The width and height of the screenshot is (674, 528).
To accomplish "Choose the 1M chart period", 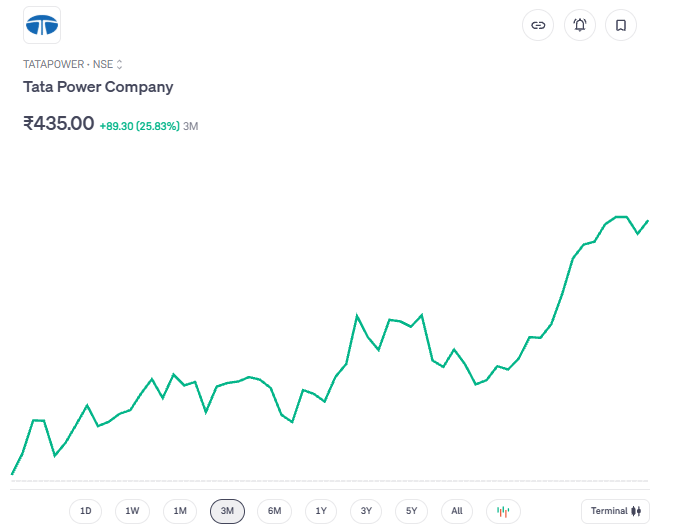I will coord(180,511).
